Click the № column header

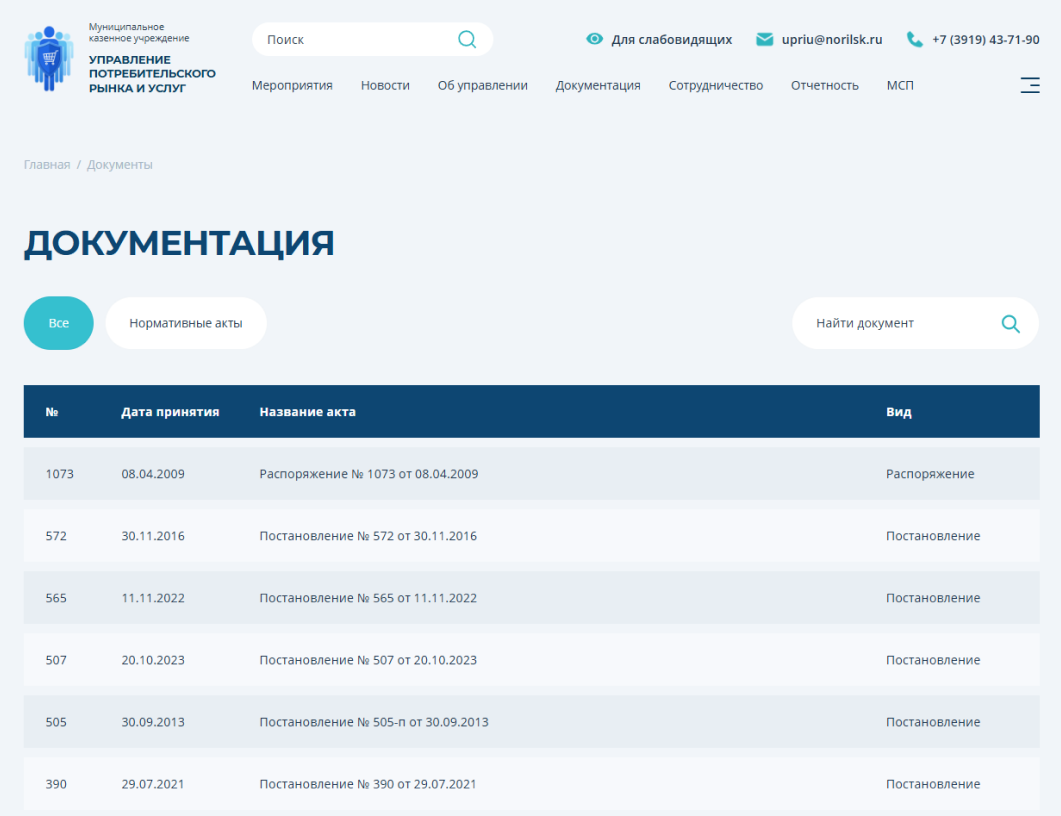(x=52, y=412)
